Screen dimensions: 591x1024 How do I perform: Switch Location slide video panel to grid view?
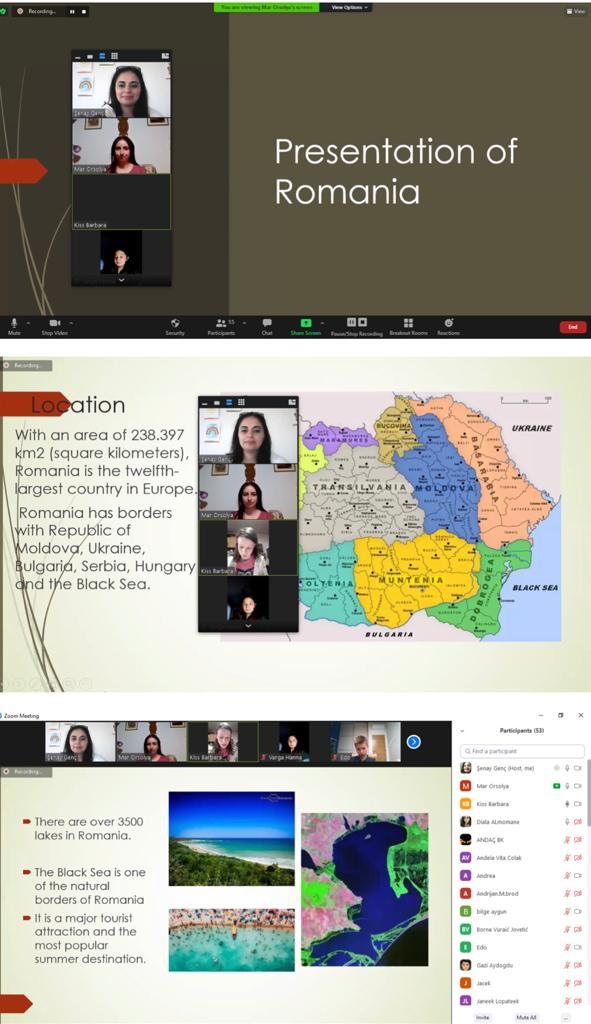click(x=241, y=402)
